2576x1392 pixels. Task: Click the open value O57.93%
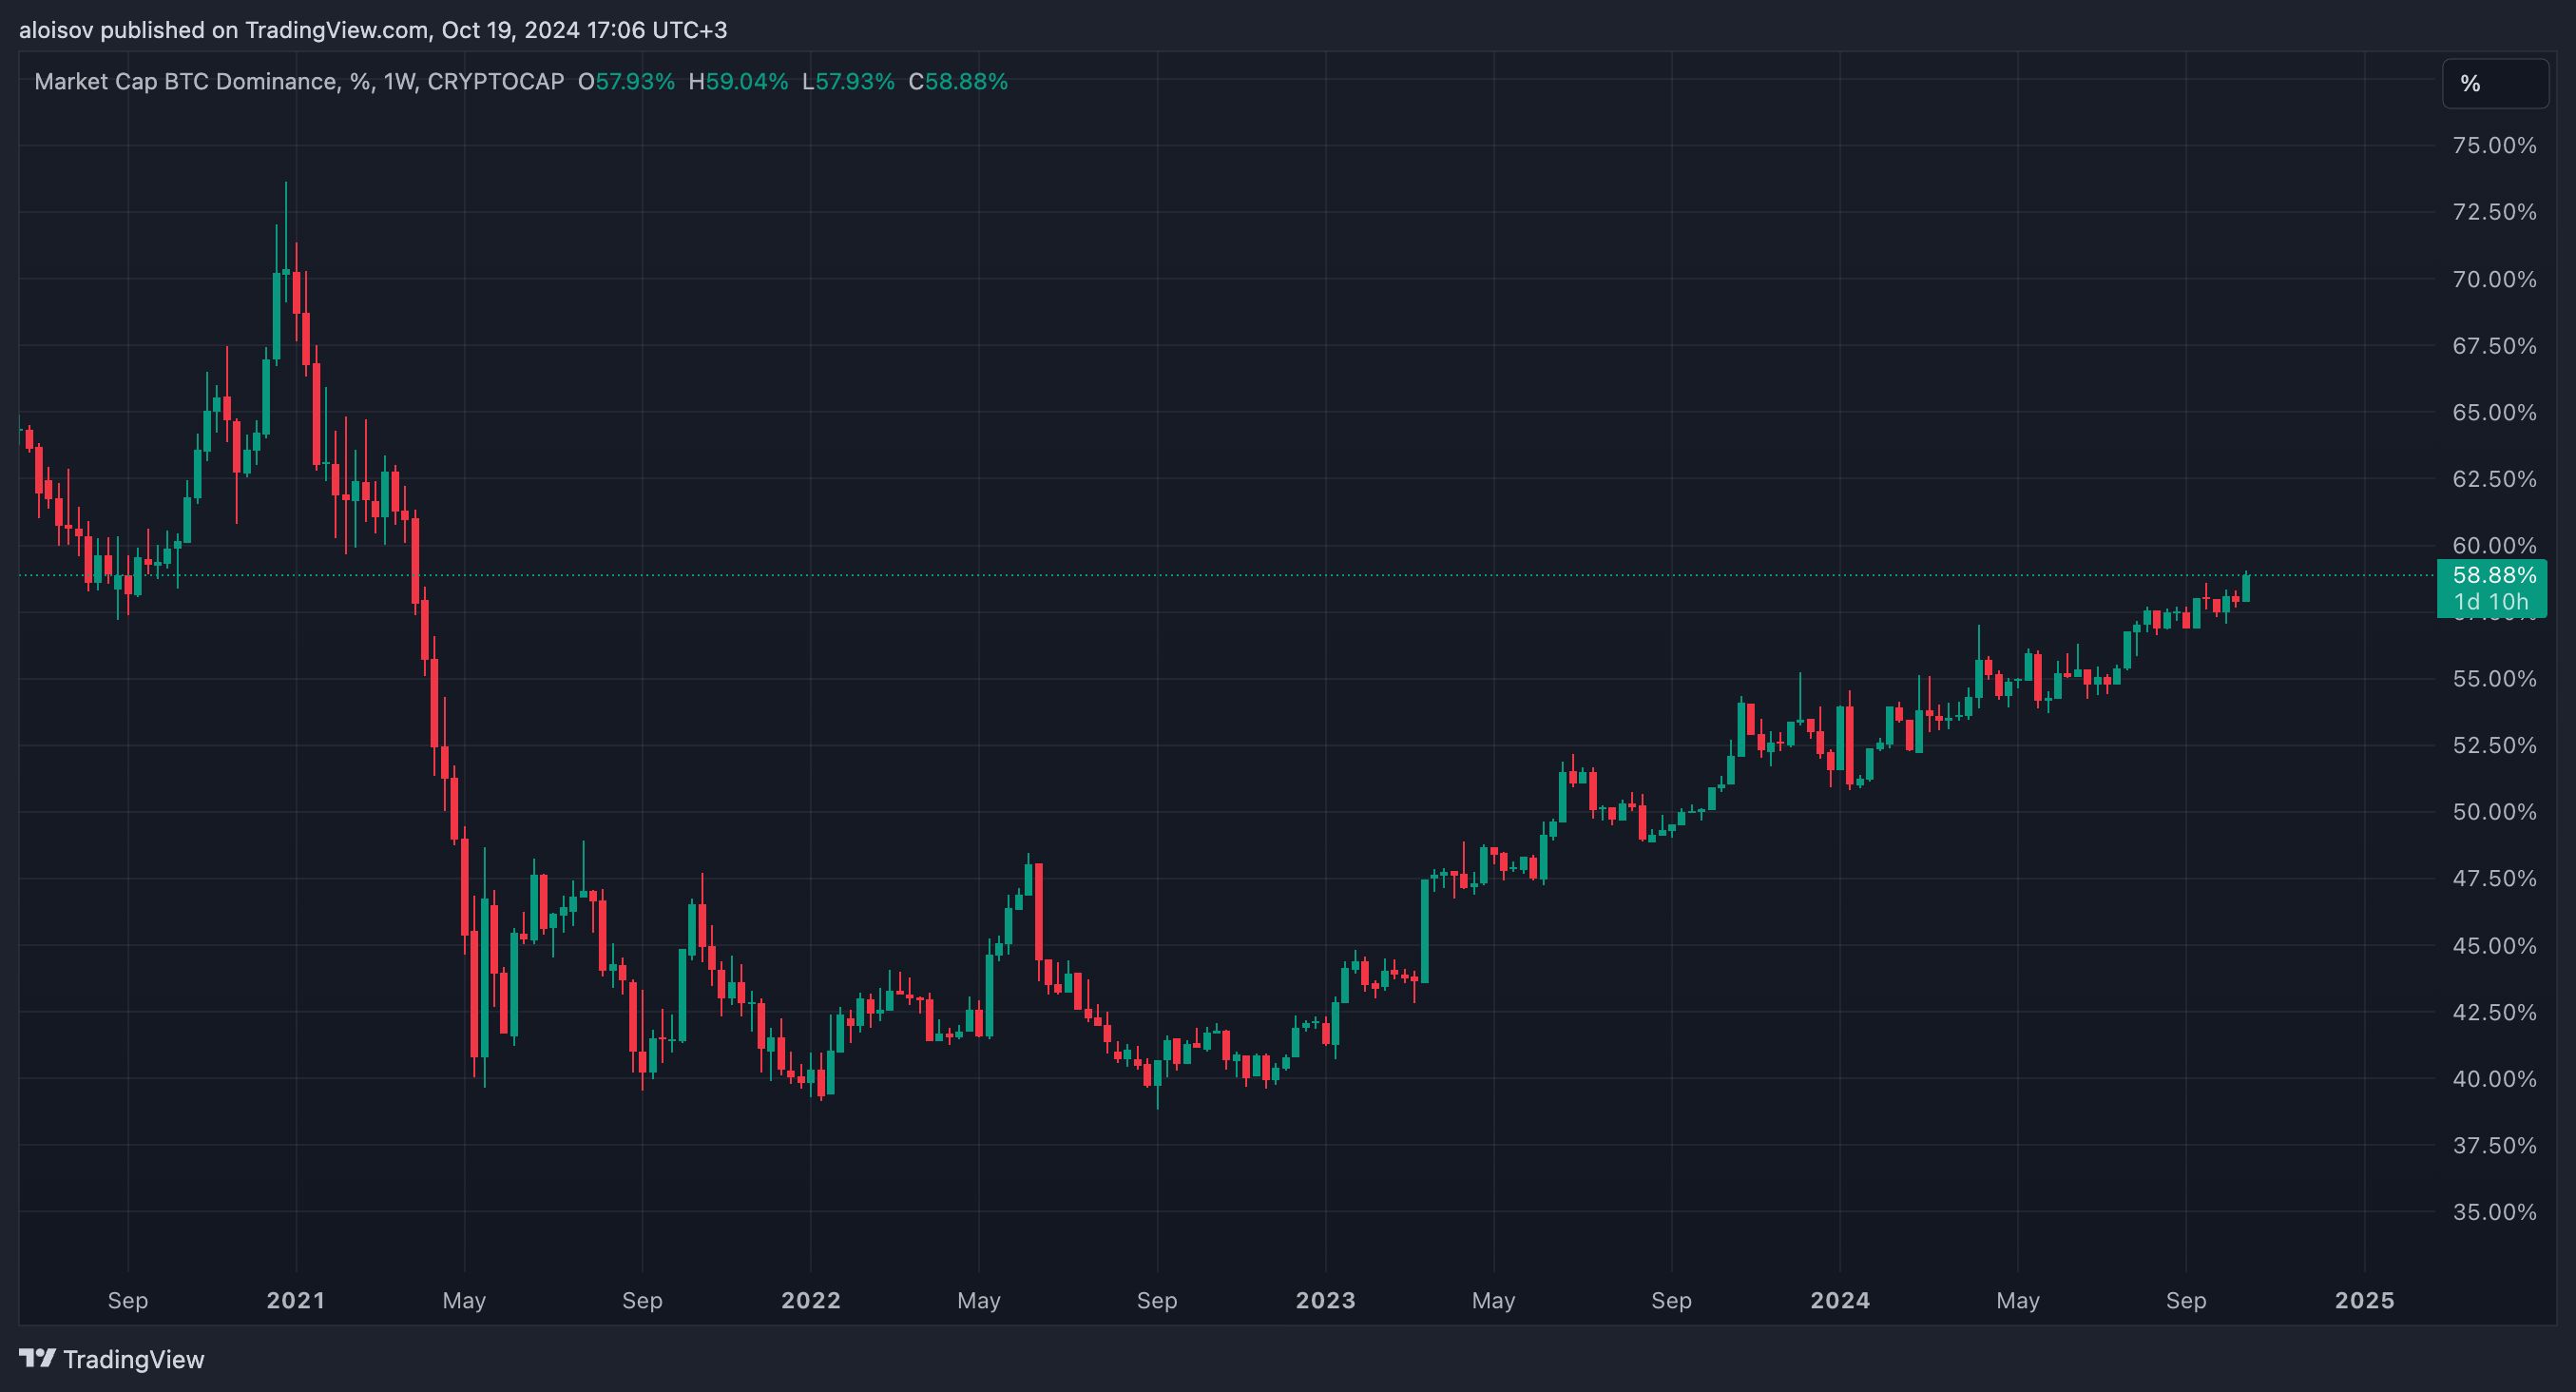[x=626, y=82]
